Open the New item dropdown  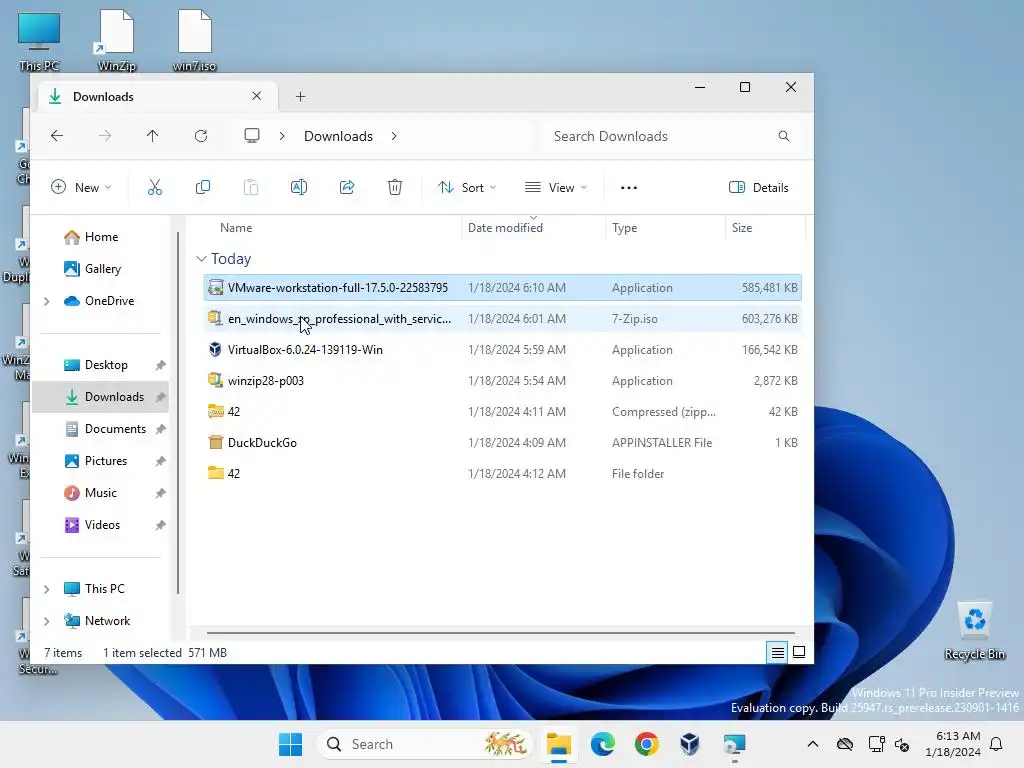click(81, 187)
